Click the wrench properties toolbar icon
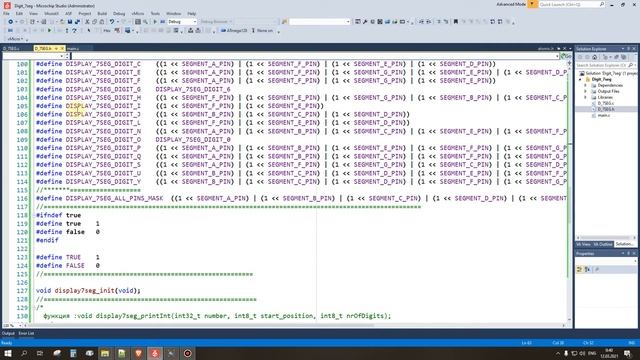 coord(365,22)
